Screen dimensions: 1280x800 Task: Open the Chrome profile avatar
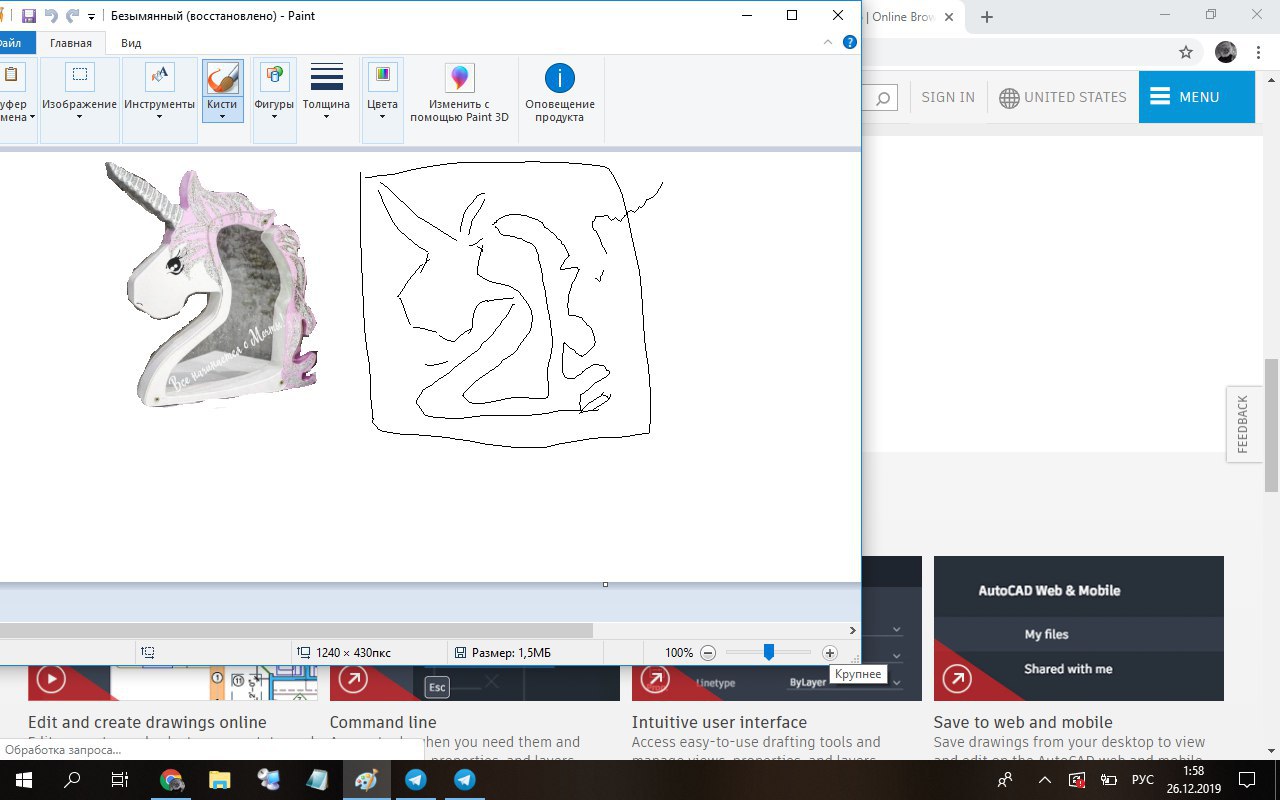click(1225, 52)
